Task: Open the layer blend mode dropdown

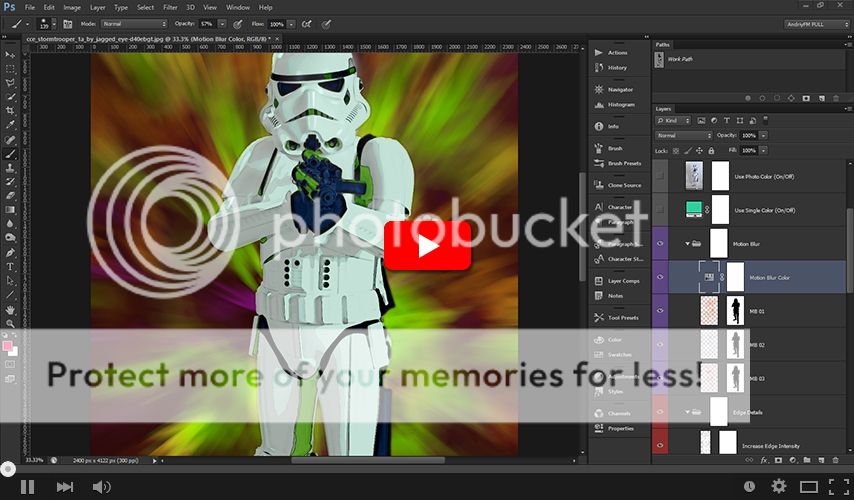Action: coord(683,135)
